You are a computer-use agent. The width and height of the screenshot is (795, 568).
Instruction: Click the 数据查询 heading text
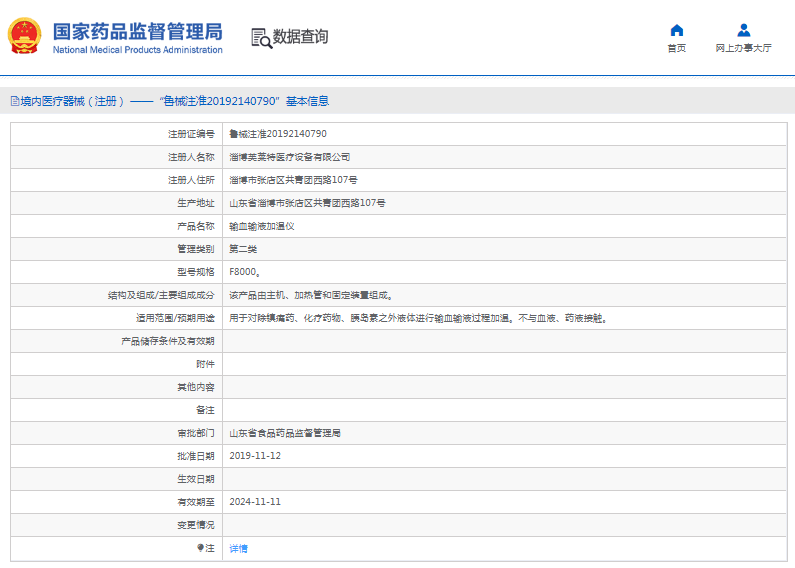tap(301, 37)
